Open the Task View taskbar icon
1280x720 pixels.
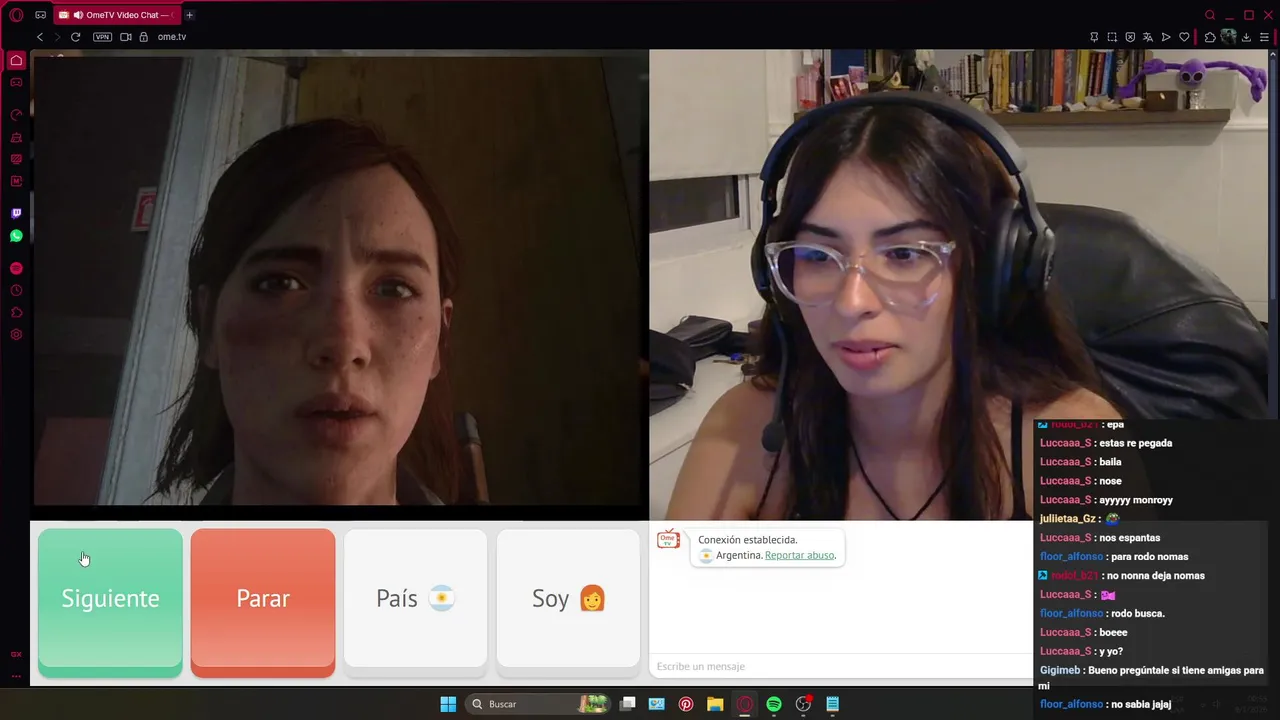628,704
